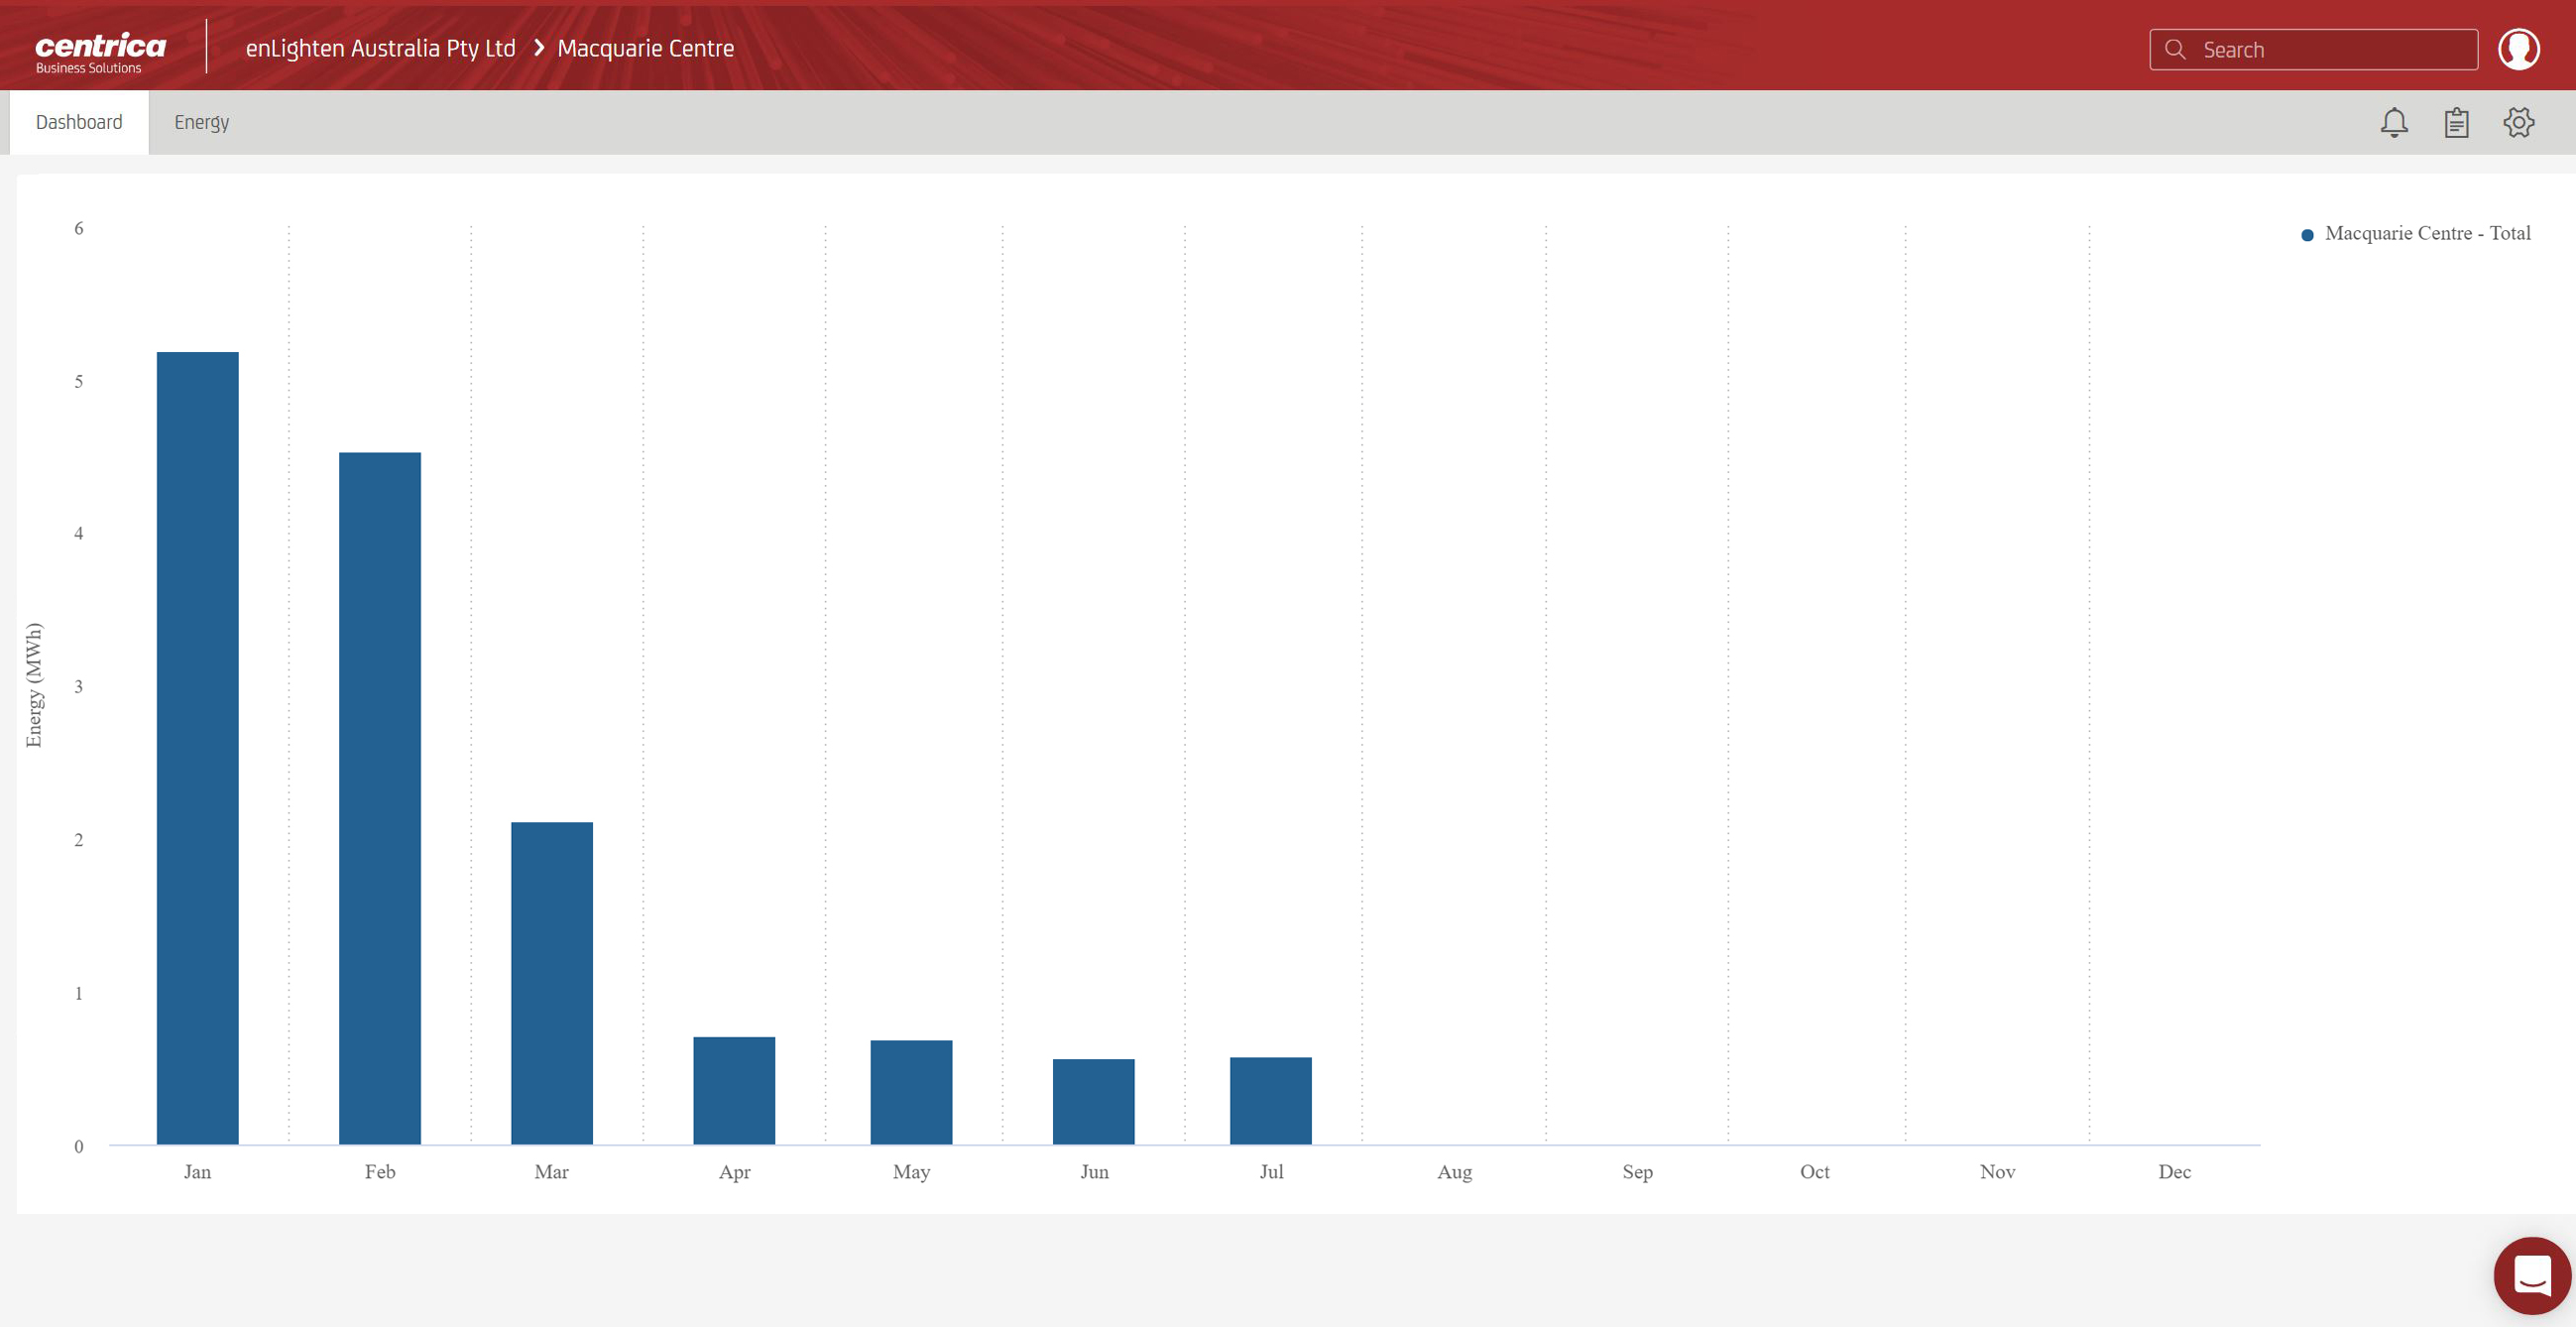Screen dimensions: 2576x1327
Task: Click the search magnifier icon
Action: click(2175, 48)
